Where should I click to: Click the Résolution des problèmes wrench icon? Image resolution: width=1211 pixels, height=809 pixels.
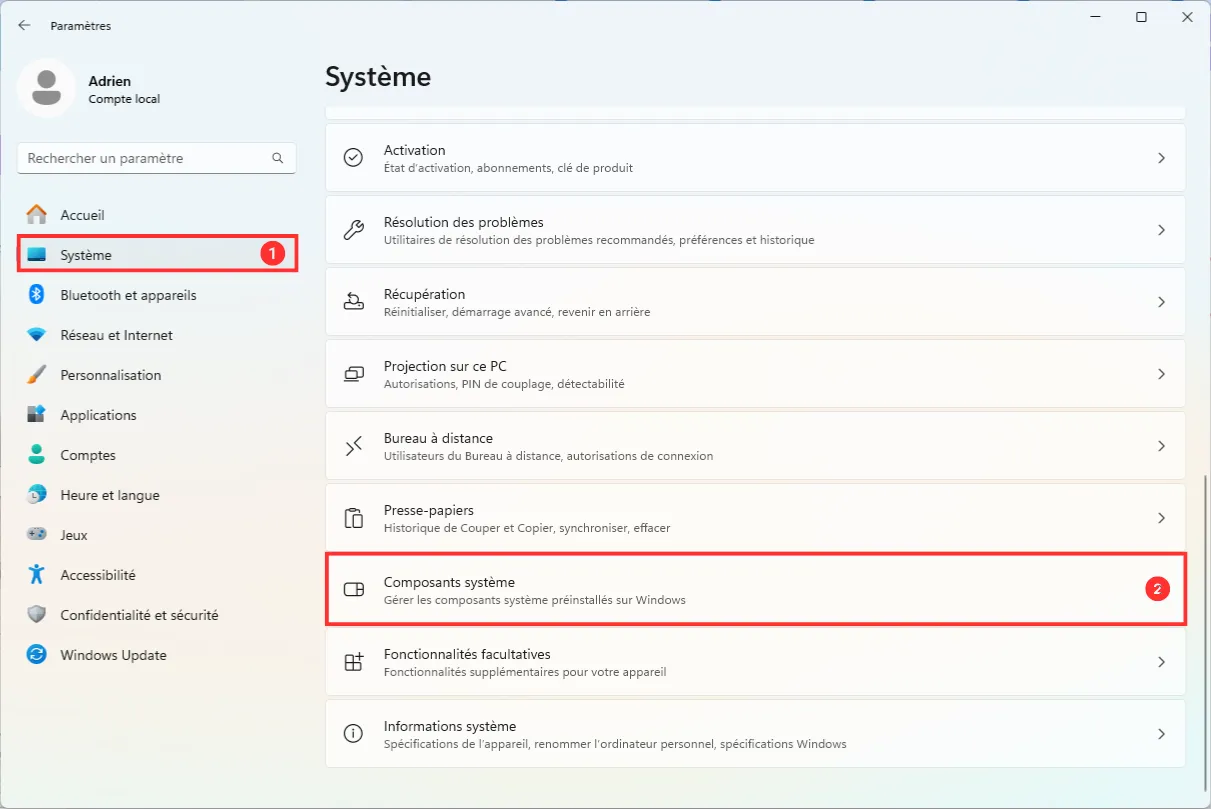353,230
